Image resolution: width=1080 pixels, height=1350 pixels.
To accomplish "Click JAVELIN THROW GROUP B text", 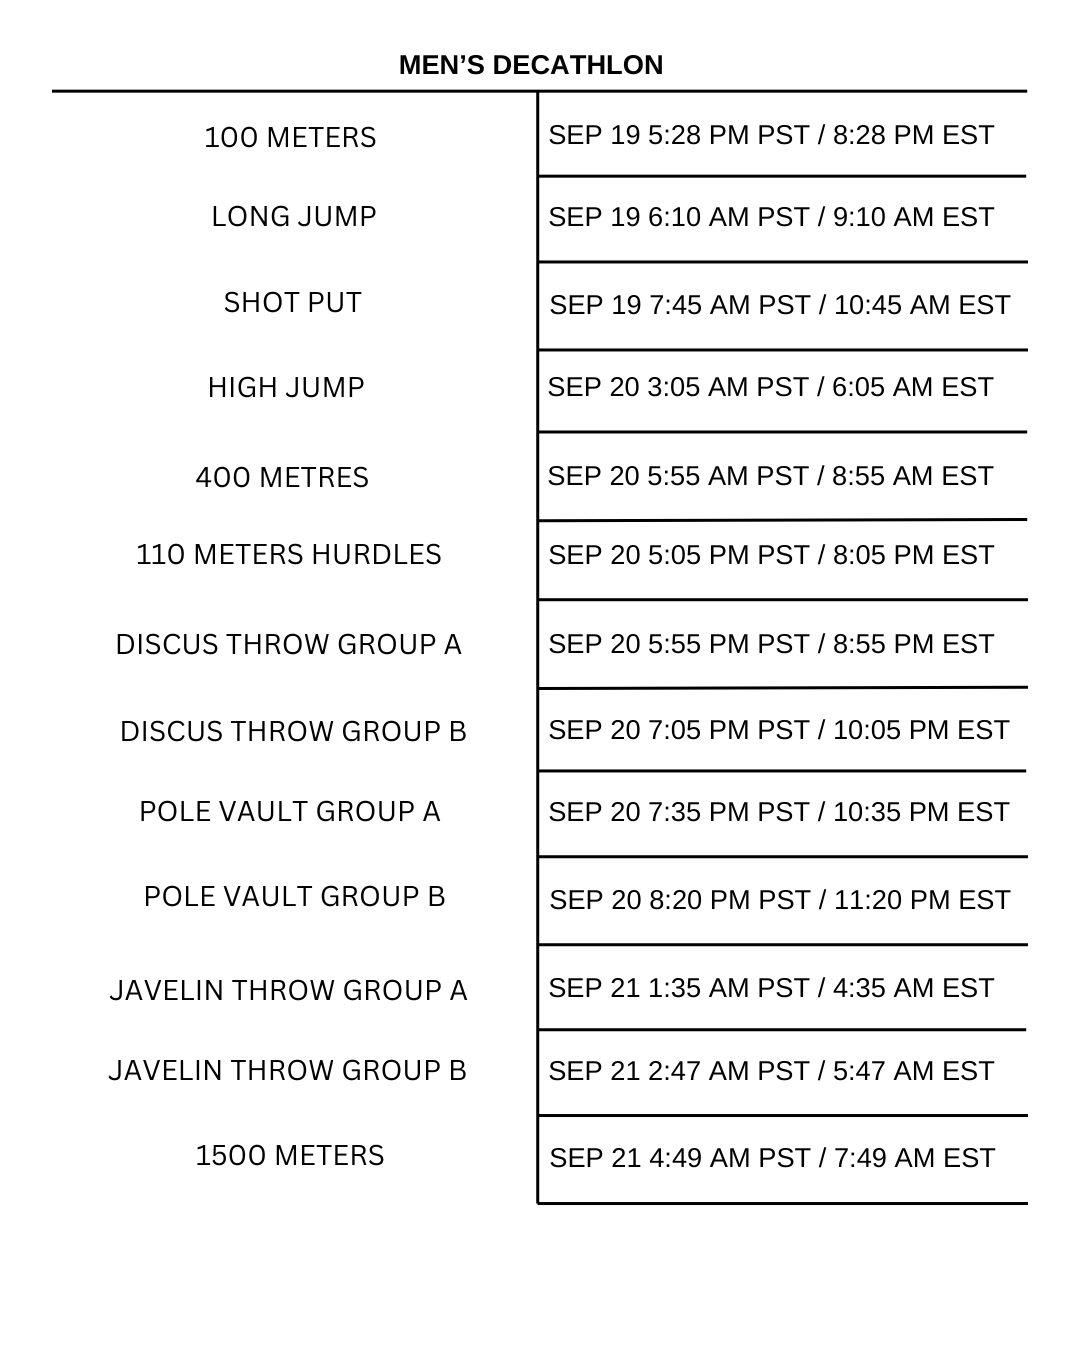I will point(287,1071).
